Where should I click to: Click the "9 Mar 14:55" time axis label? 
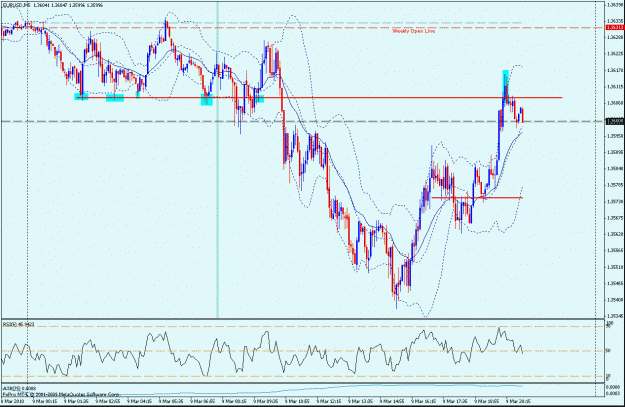392,401
